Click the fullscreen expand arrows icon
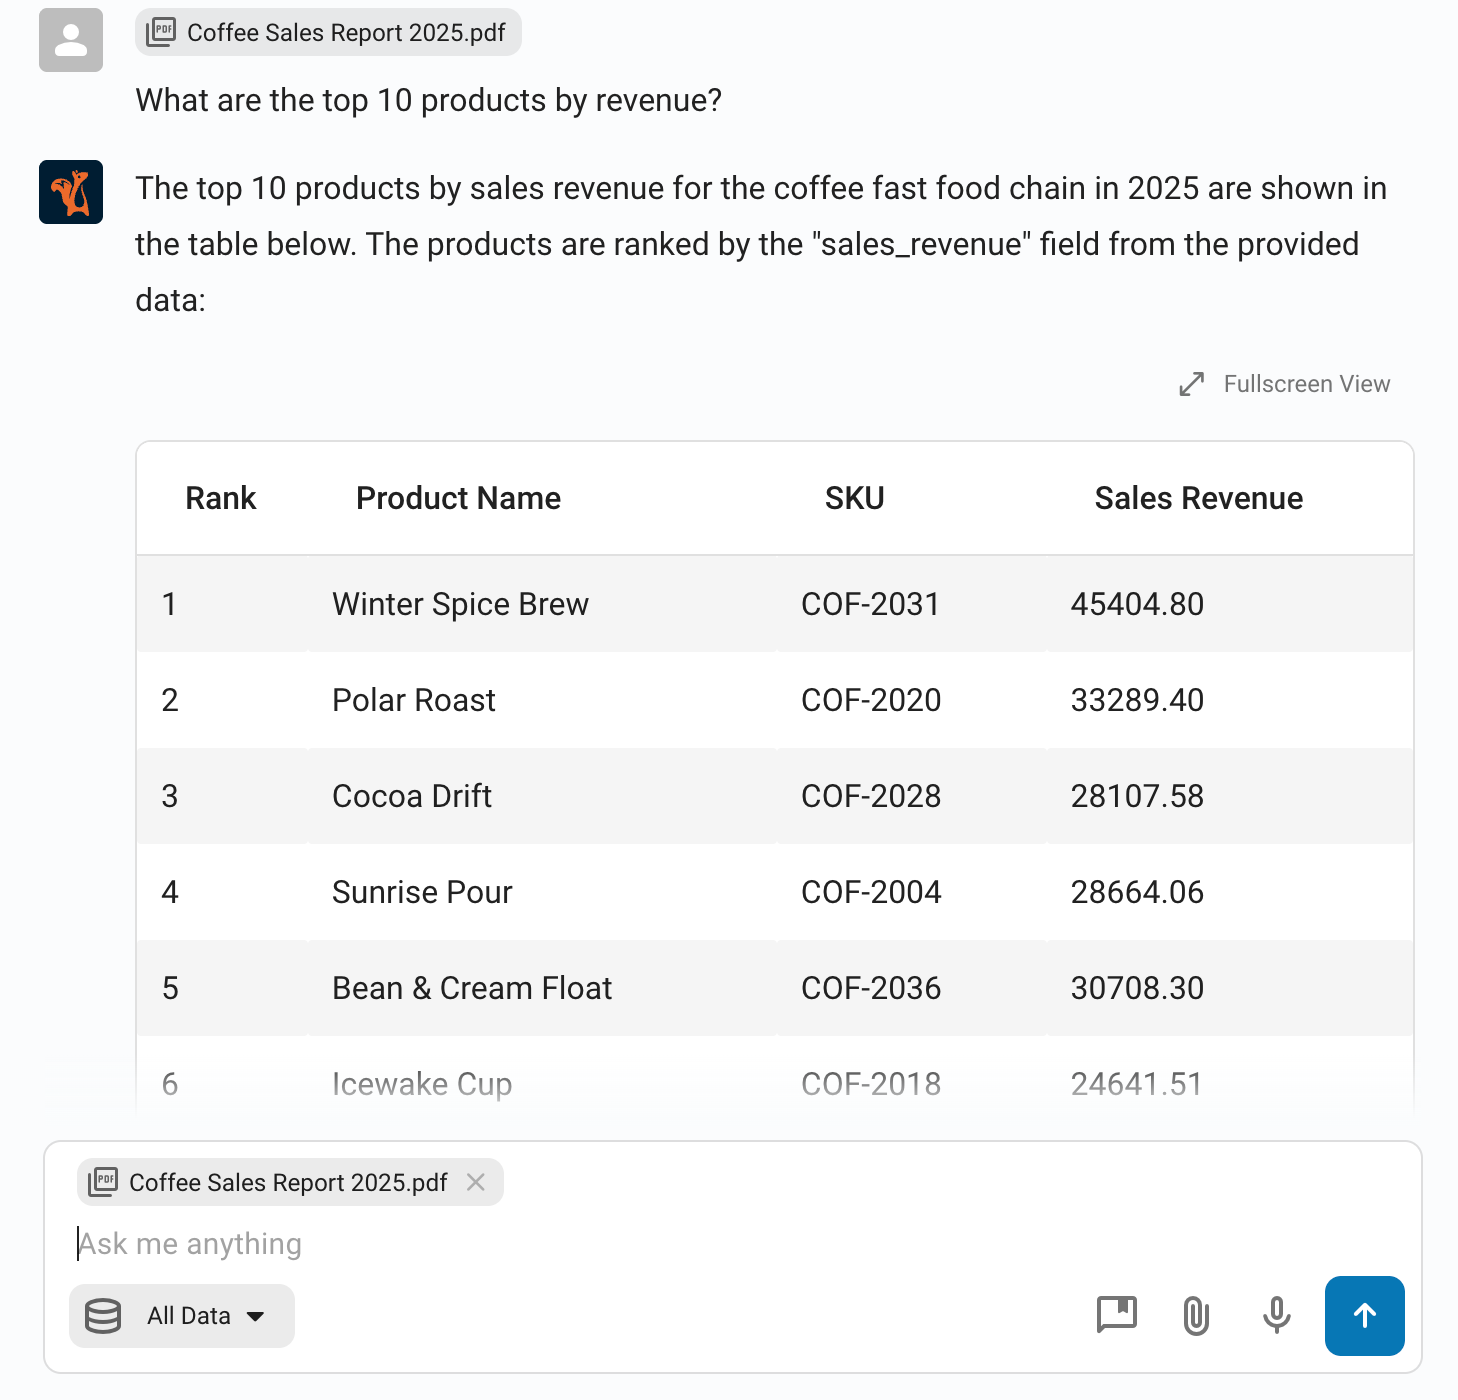 click(x=1191, y=384)
